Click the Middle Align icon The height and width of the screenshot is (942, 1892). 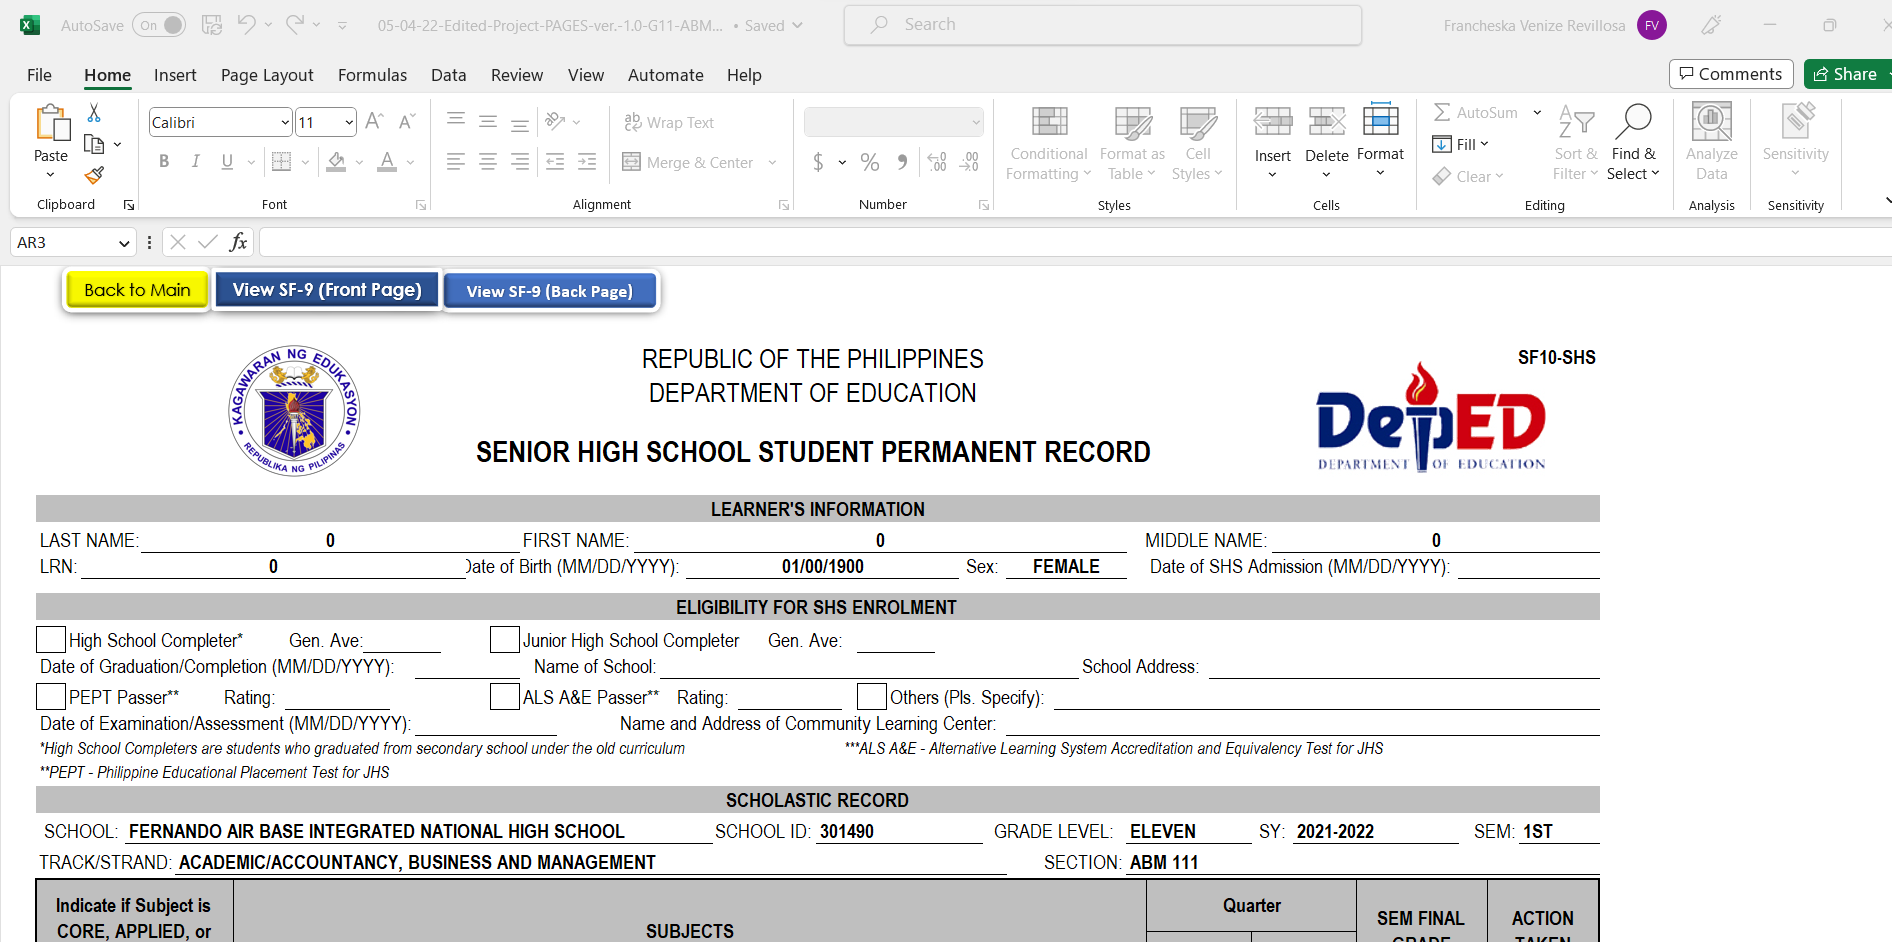click(x=488, y=122)
